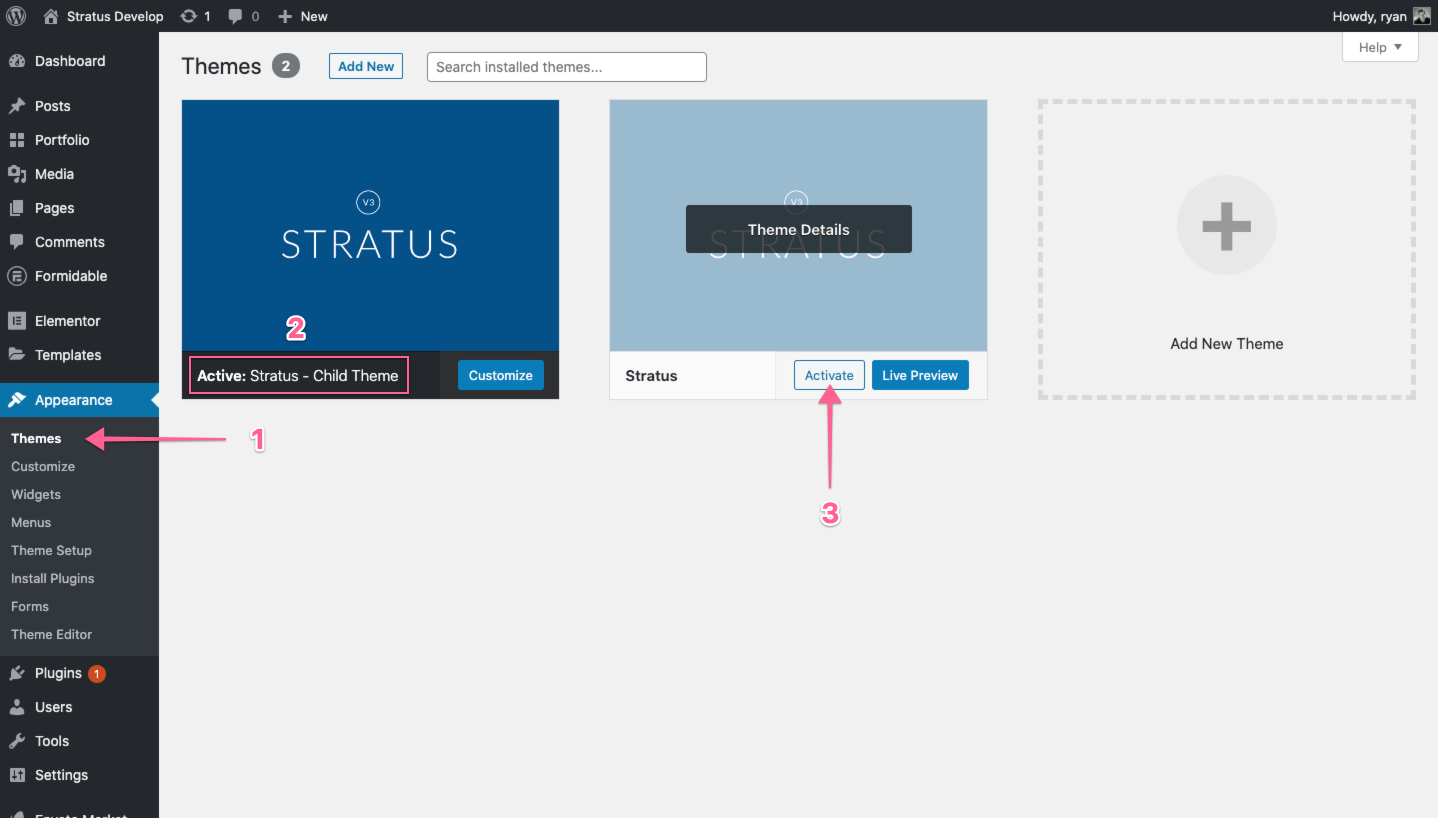Open the Theme Editor submenu item

51,634
